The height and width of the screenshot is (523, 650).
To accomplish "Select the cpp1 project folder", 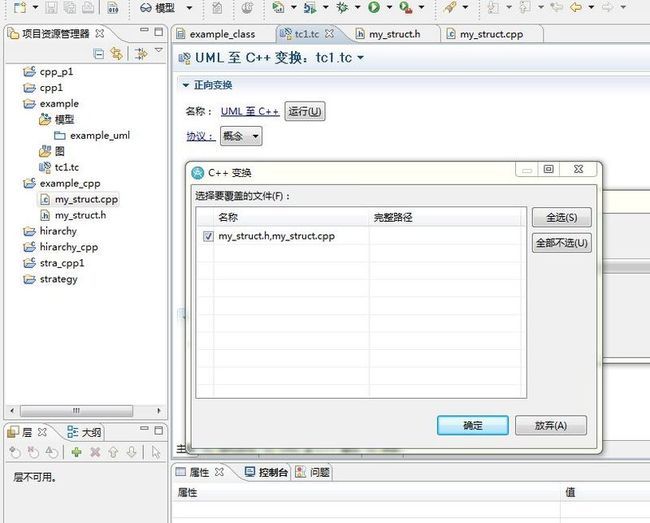I will coord(44,88).
